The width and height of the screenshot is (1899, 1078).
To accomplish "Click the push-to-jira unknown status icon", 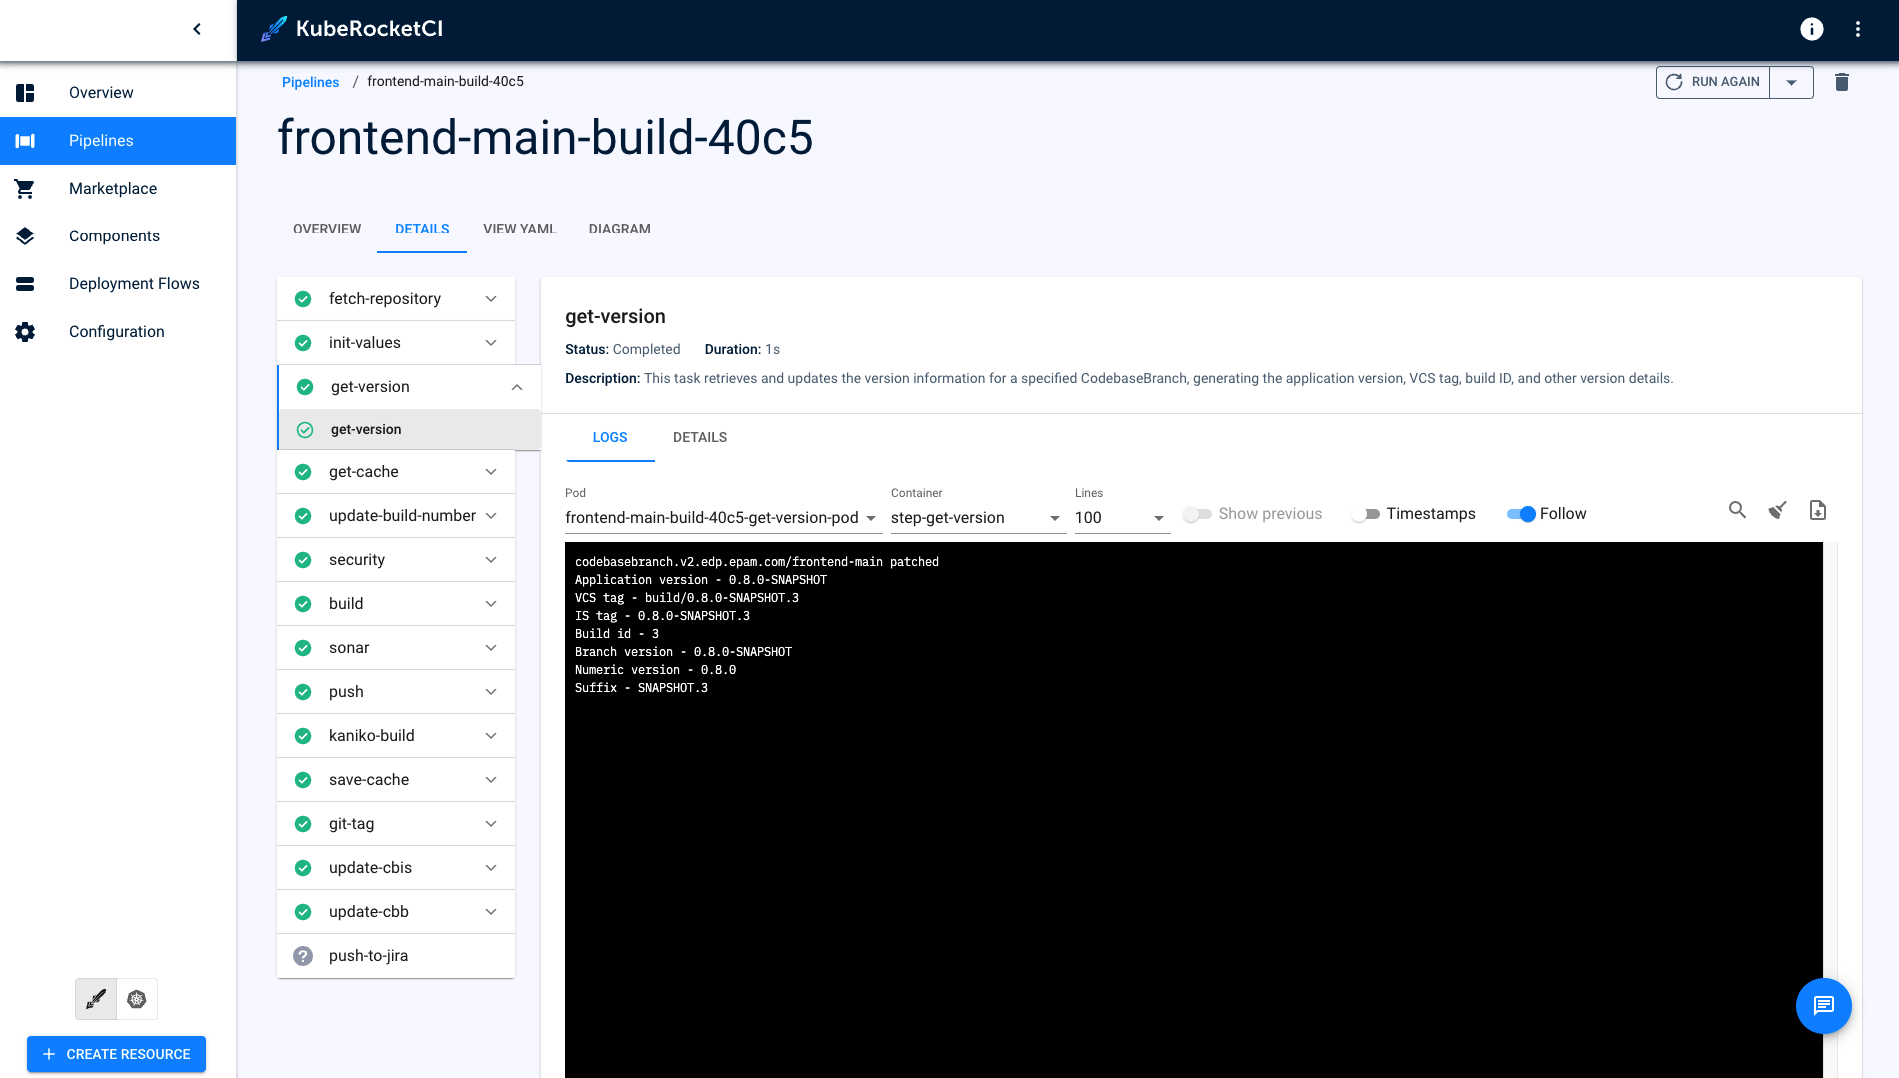I will coord(303,956).
